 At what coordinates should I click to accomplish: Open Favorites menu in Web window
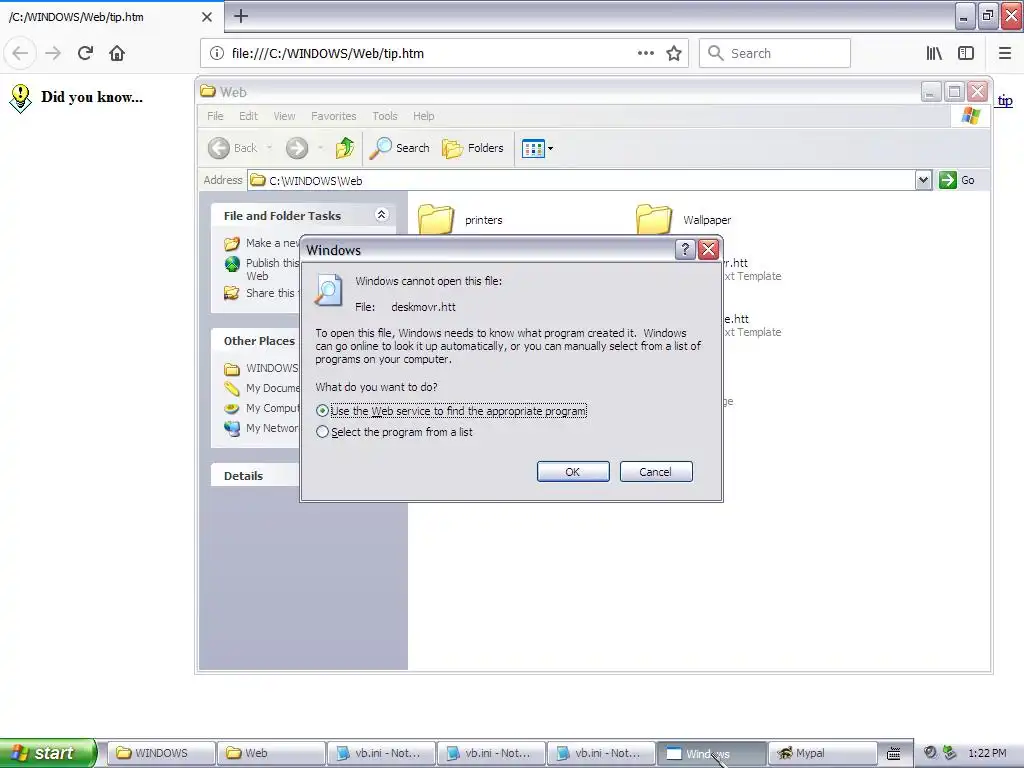(334, 116)
